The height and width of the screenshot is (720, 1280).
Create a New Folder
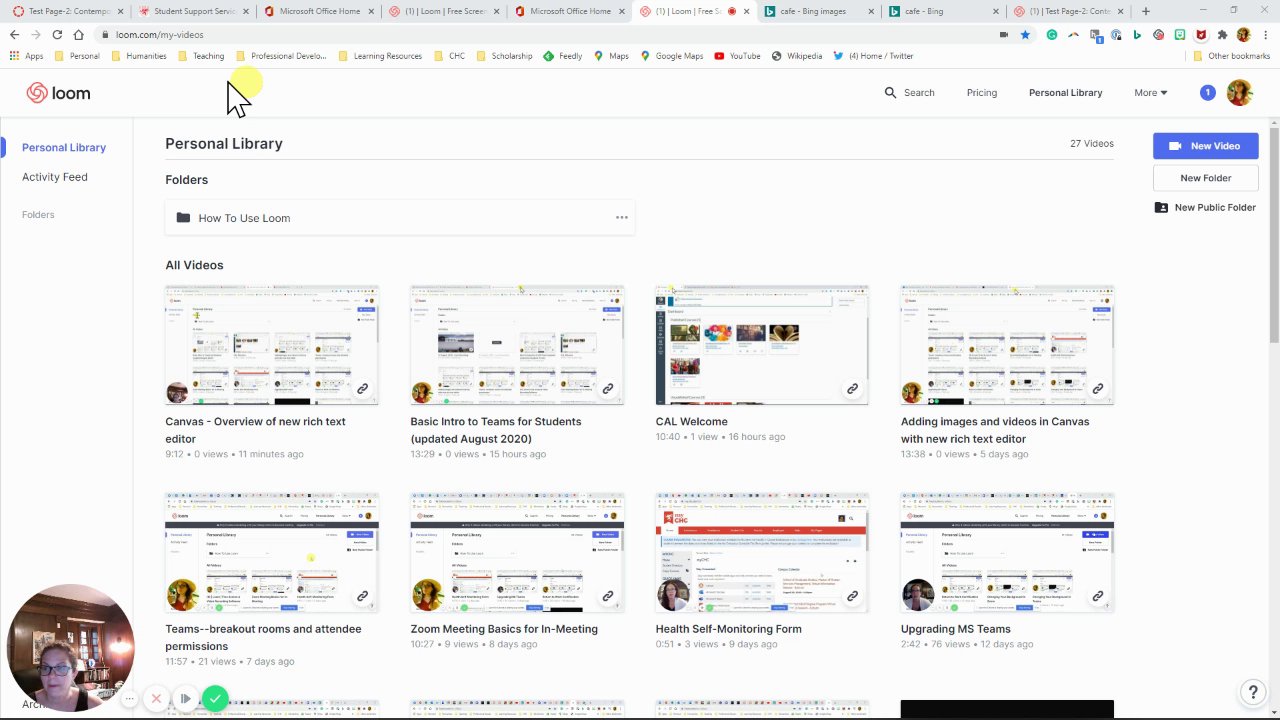tap(1205, 178)
